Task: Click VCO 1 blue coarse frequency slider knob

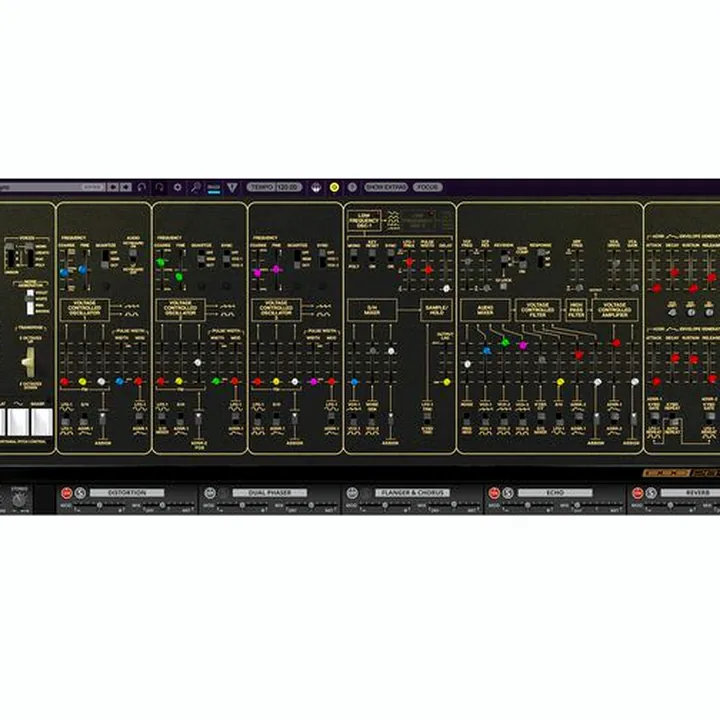Action: pyautogui.click(x=65, y=272)
